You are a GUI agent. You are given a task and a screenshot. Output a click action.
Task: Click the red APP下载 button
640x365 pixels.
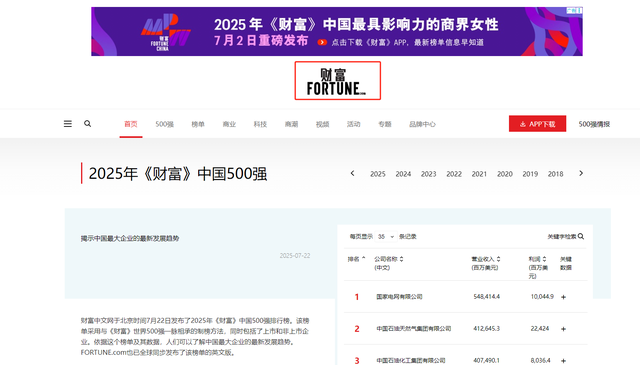[537, 124]
